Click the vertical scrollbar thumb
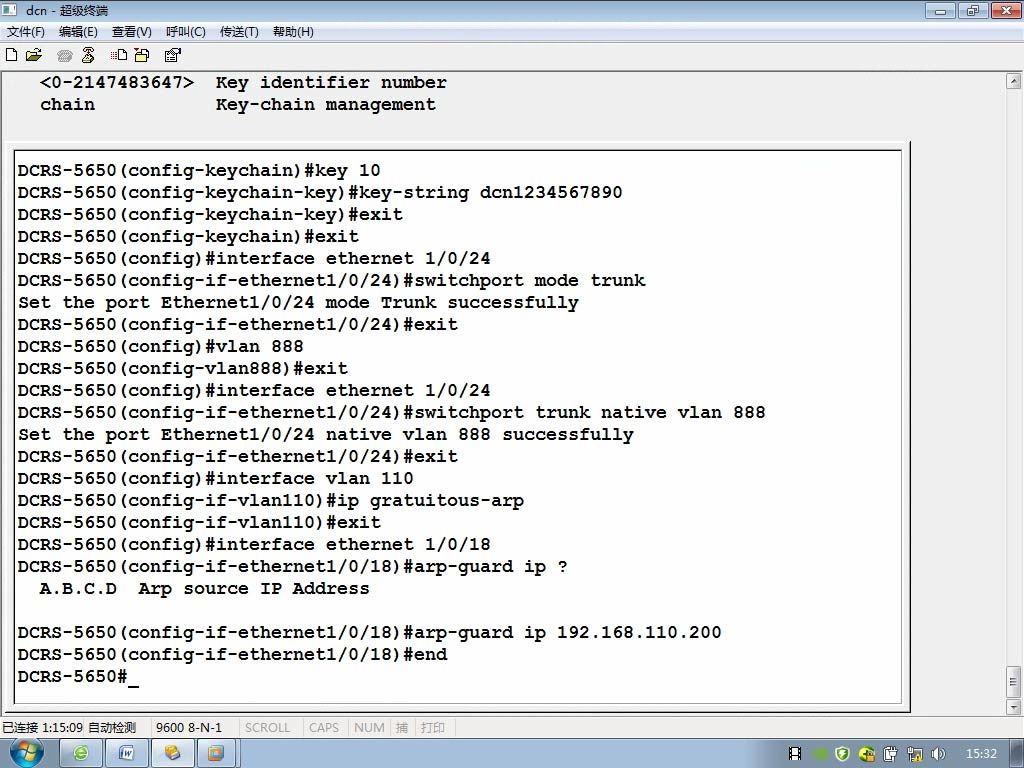Screen dimensions: 1024x768 click(1014, 682)
